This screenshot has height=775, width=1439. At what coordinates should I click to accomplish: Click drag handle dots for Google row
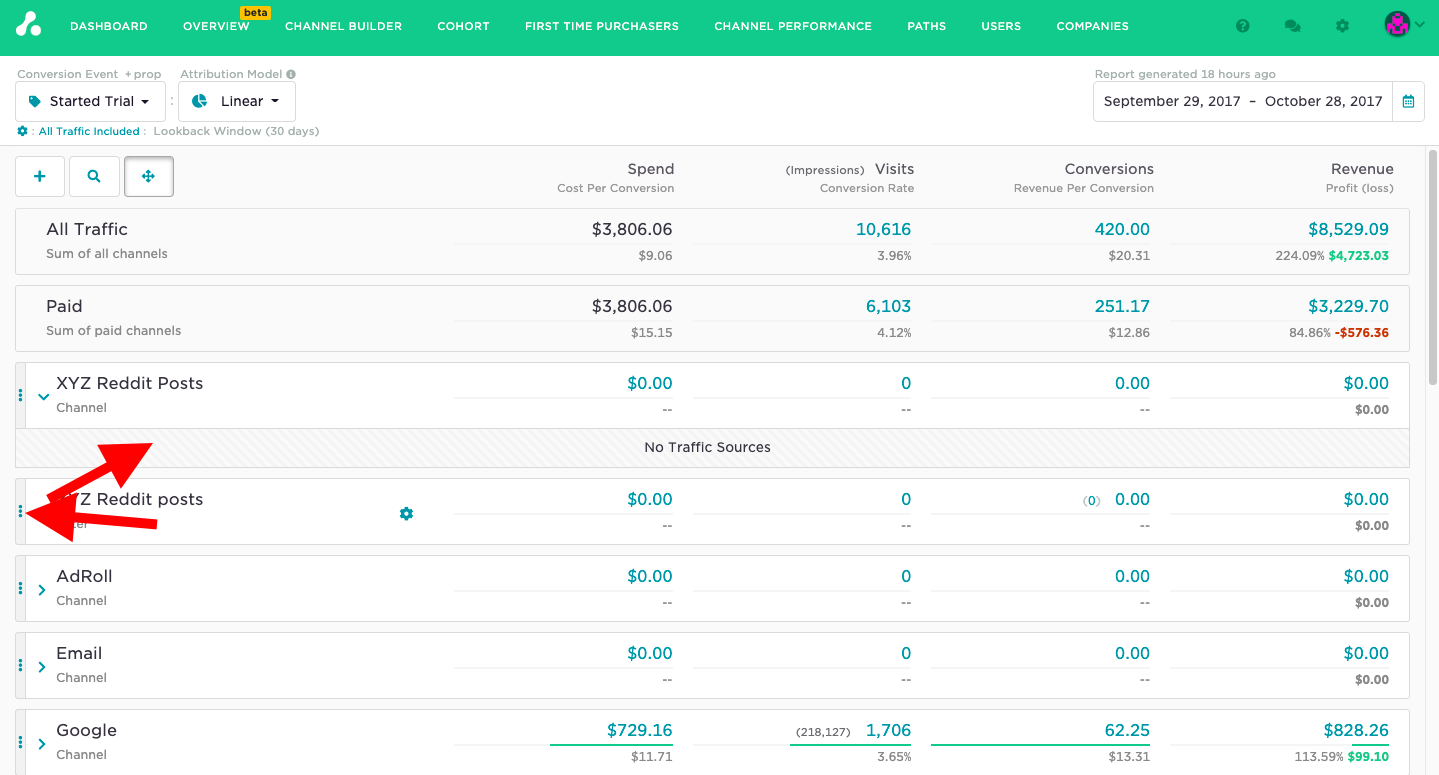20,742
